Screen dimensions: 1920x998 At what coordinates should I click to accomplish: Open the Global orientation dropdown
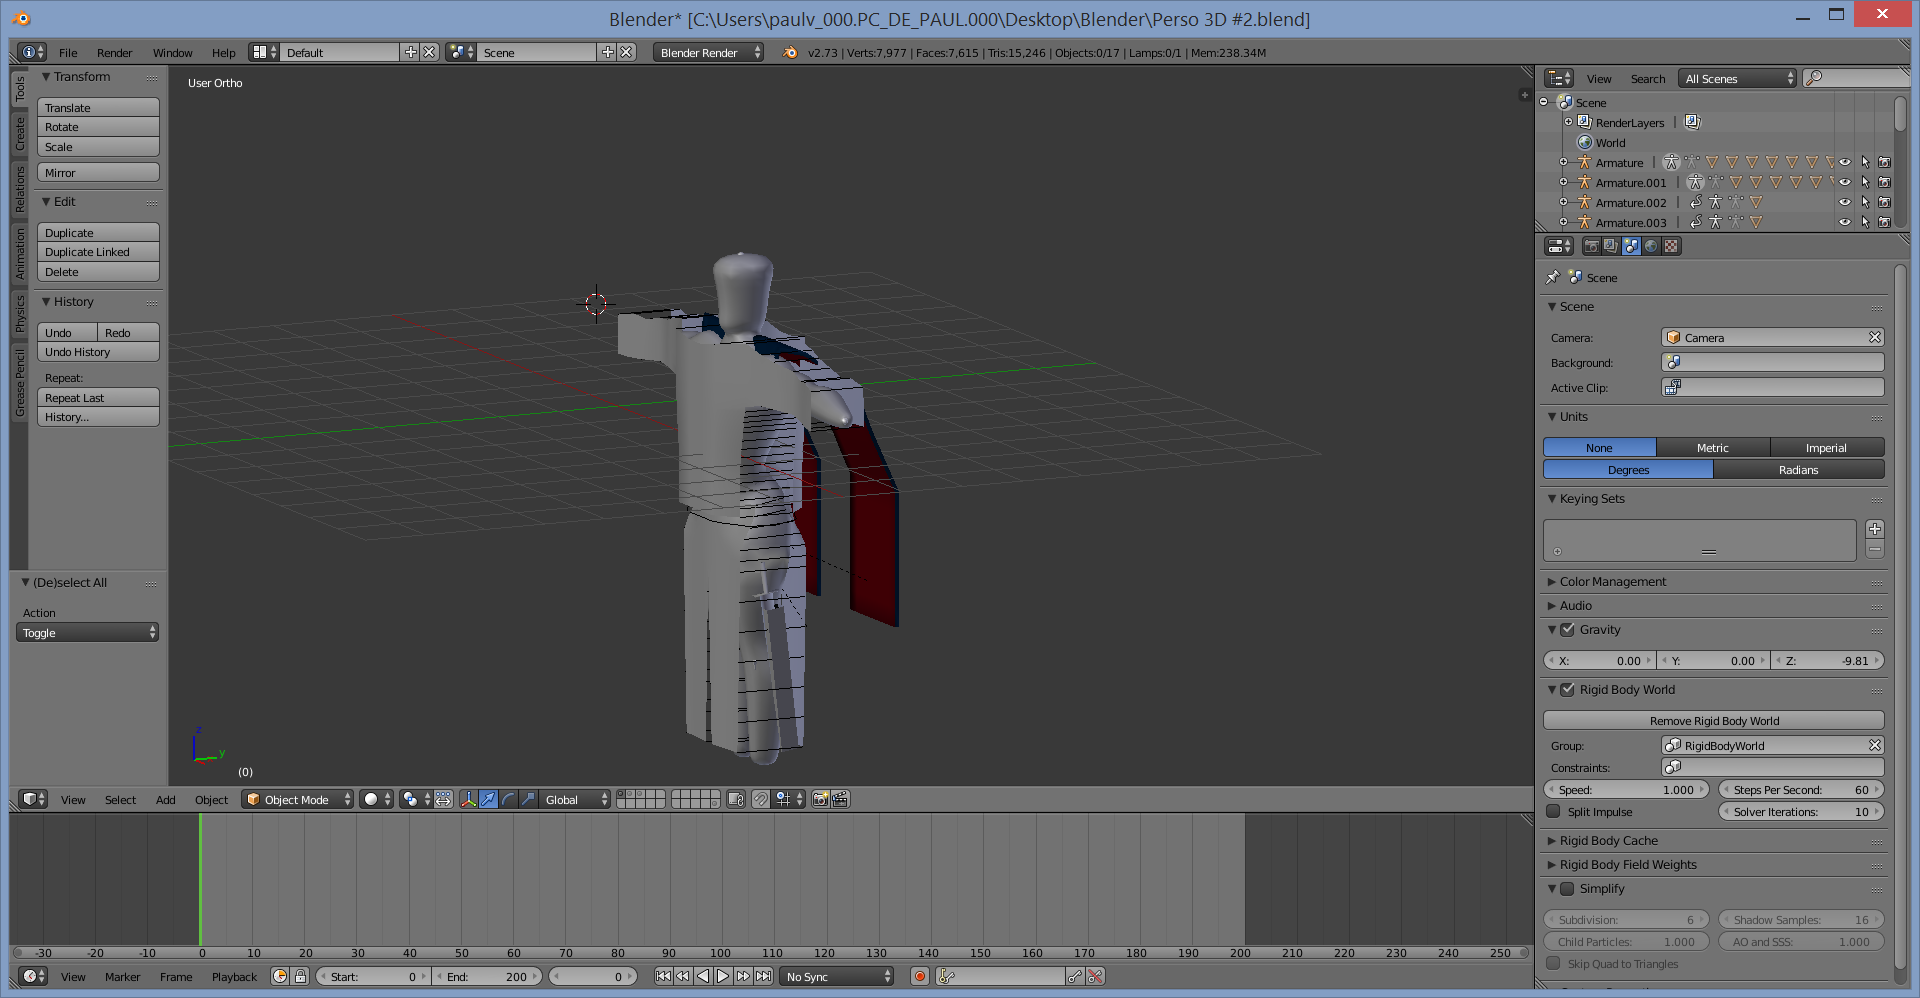point(576,799)
